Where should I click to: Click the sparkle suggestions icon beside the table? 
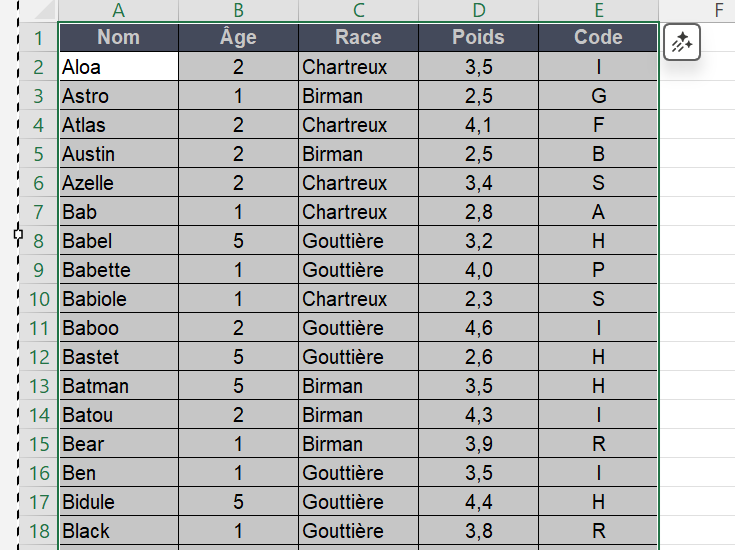[x=682, y=43]
